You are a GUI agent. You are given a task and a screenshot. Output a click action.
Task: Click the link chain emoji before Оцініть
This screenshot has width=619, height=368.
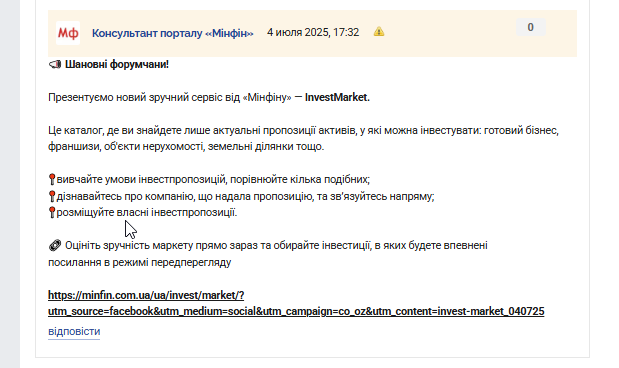55,246
